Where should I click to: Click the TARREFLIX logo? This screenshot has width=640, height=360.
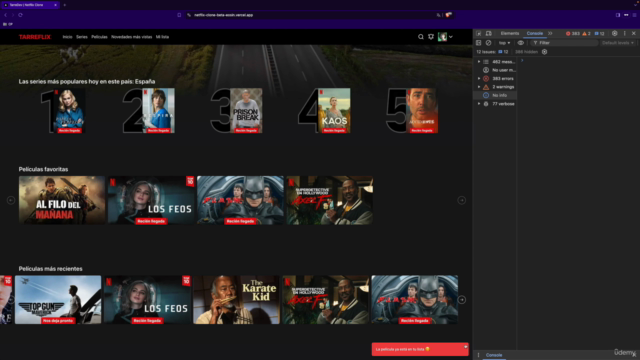35,37
